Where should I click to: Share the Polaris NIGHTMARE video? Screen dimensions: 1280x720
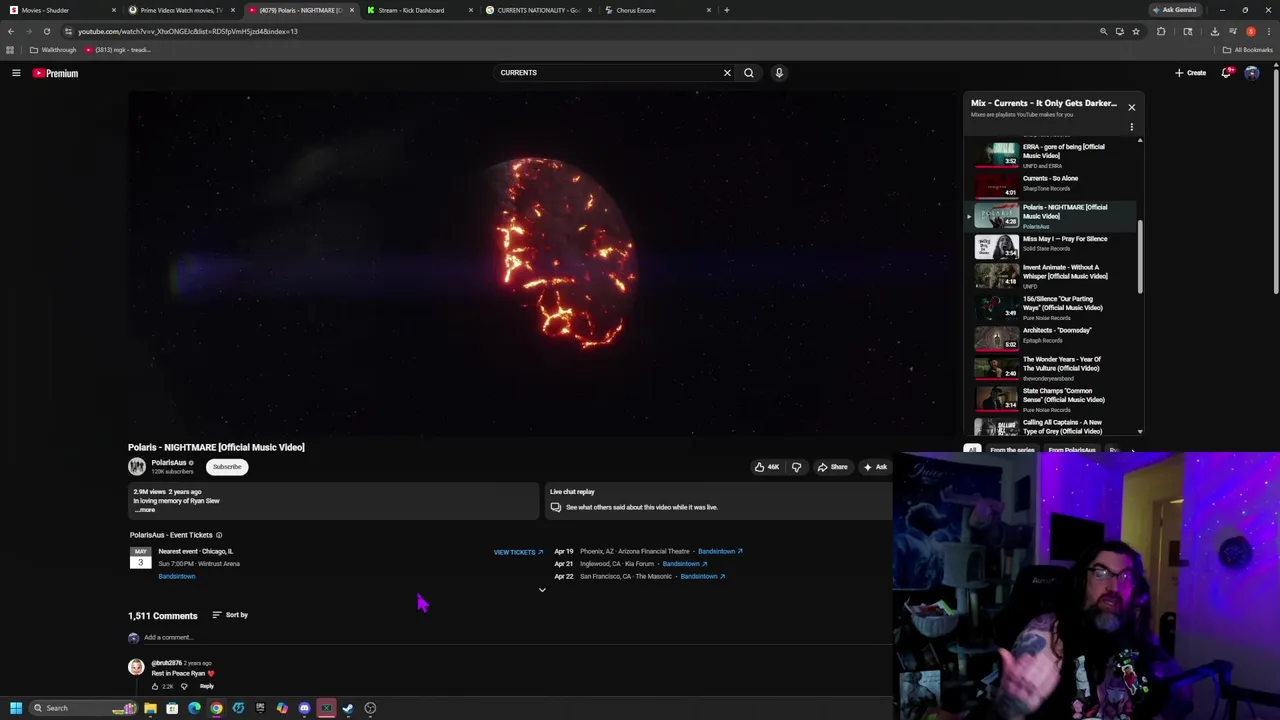[832, 467]
